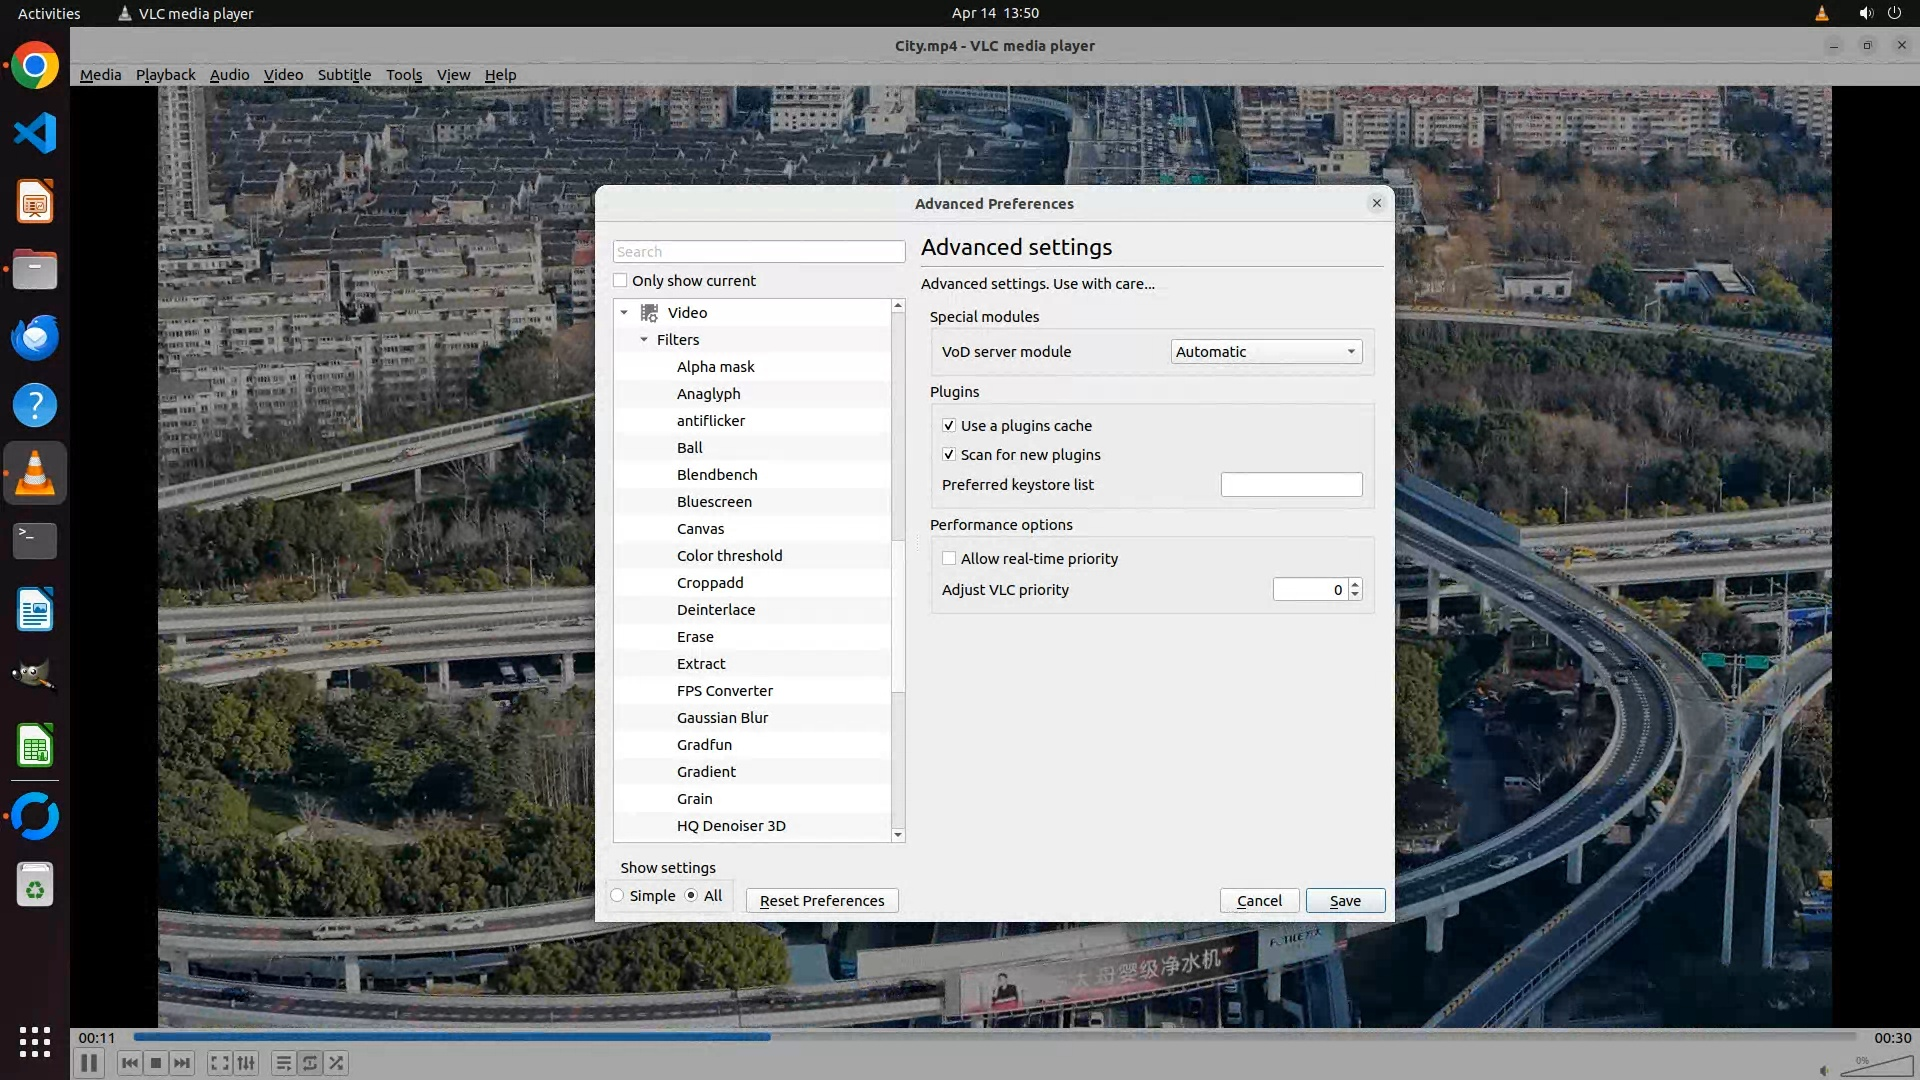This screenshot has width=1920, height=1080.
Task: Uncheck Use a plugins cache
Action: (x=949, y=426)
